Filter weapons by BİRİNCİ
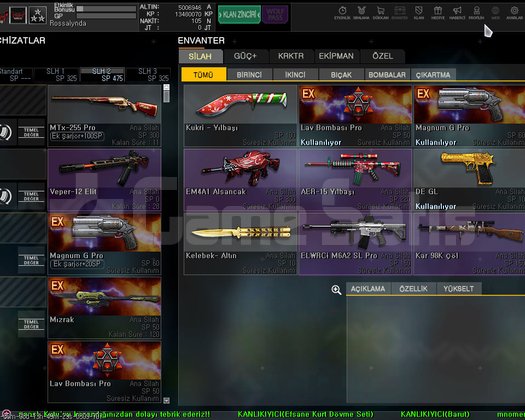Image resolution: width=525 pixels, height=420 pixels. pyautogui.click(x=249, y=74)
